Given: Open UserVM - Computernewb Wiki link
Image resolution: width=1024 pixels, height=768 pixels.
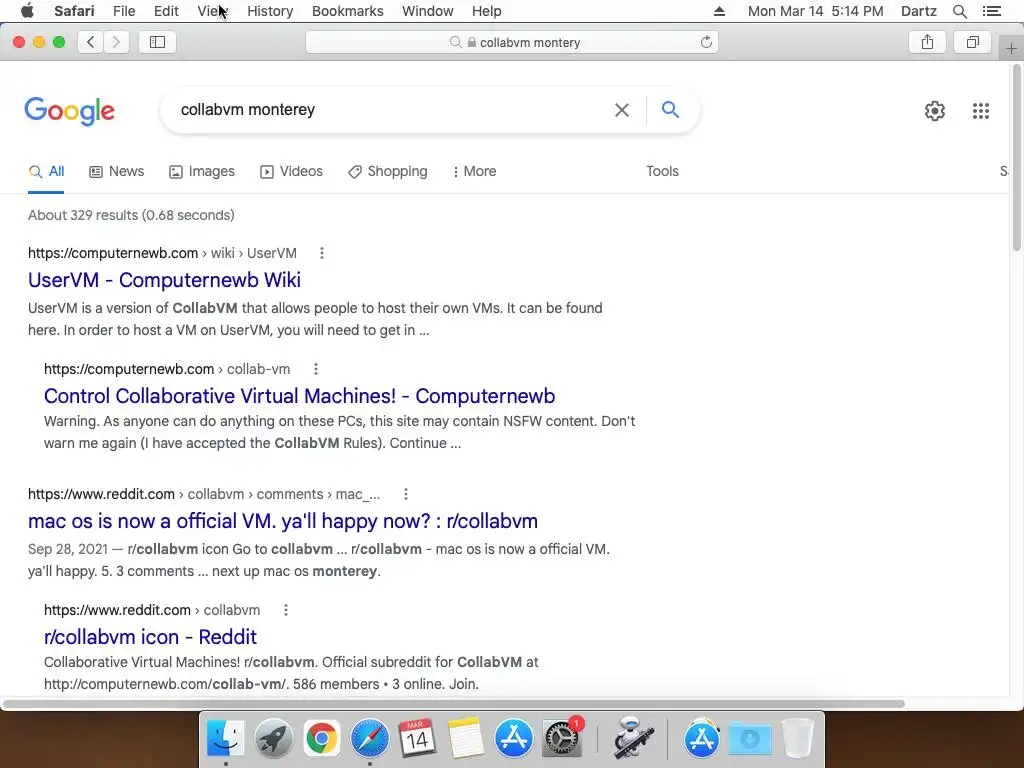Looking at the screenshot, I should [x=165, y=280].
